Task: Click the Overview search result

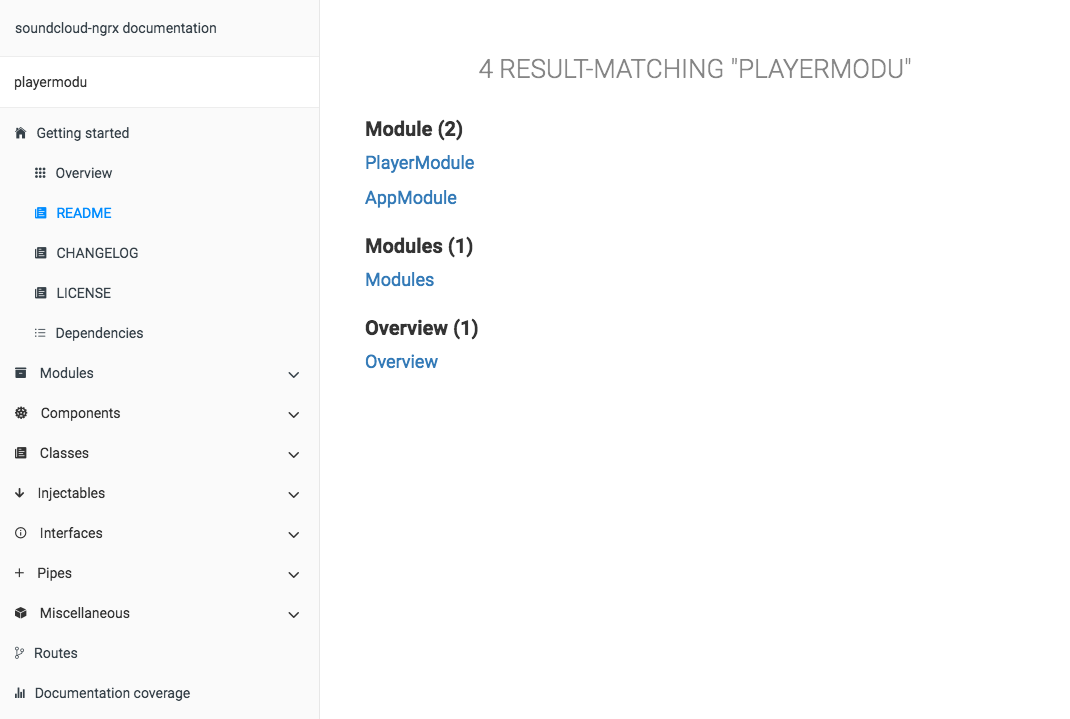Action: click(401, 361)
